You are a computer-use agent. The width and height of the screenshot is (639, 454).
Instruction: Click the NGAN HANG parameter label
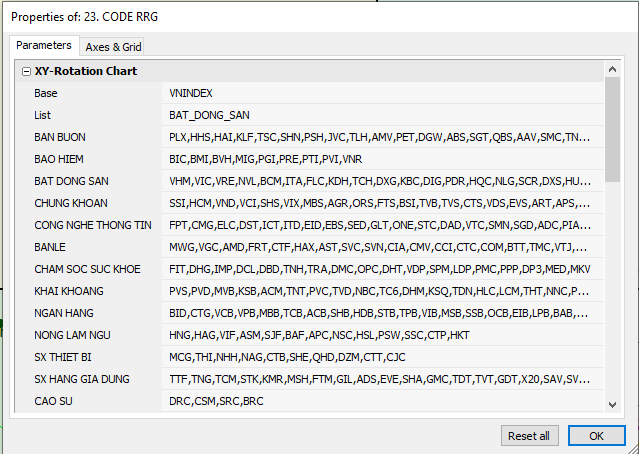64,313
